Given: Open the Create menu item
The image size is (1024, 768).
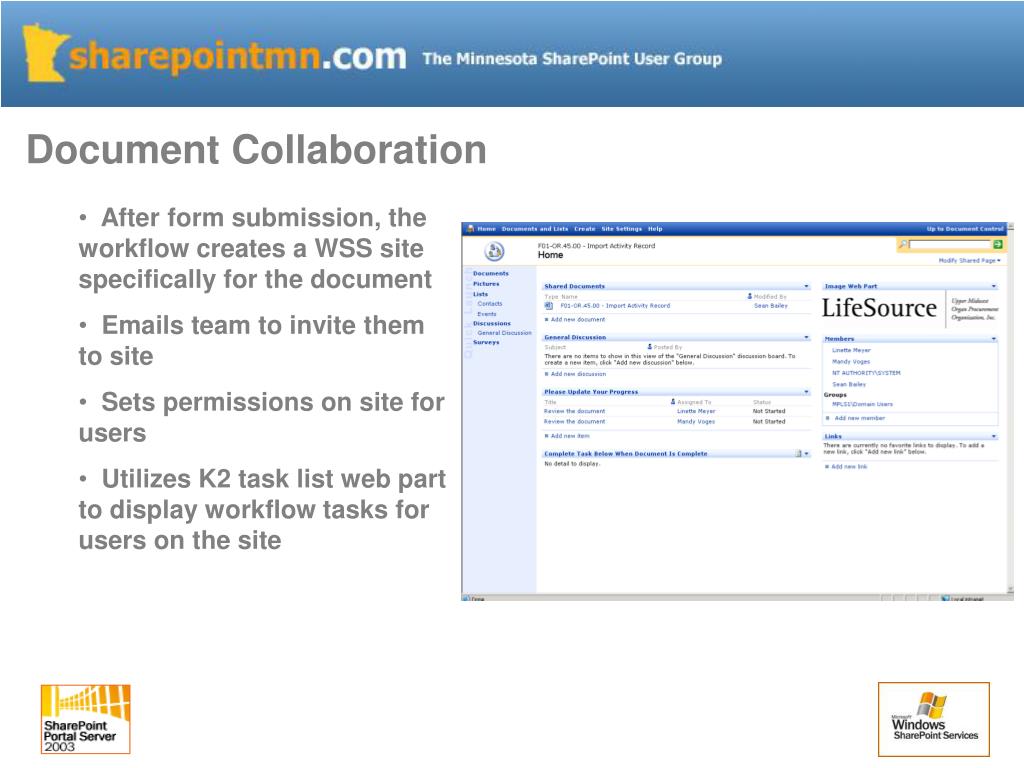Looking at the screenshot, I should tap(584, 229).
